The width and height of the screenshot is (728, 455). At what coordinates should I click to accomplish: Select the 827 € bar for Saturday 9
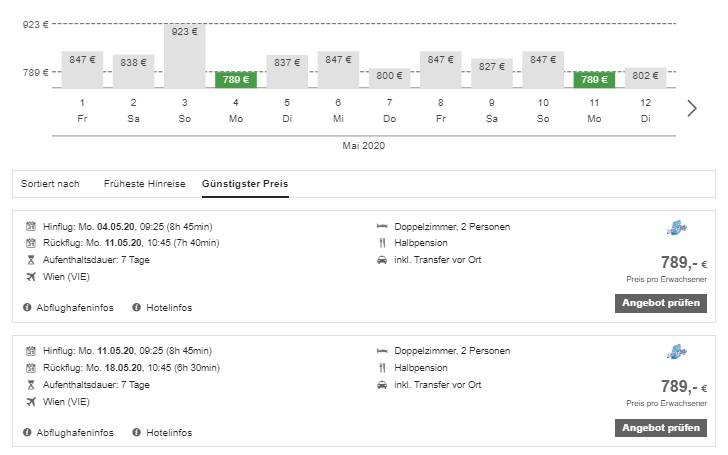click(x=492, y=72)
